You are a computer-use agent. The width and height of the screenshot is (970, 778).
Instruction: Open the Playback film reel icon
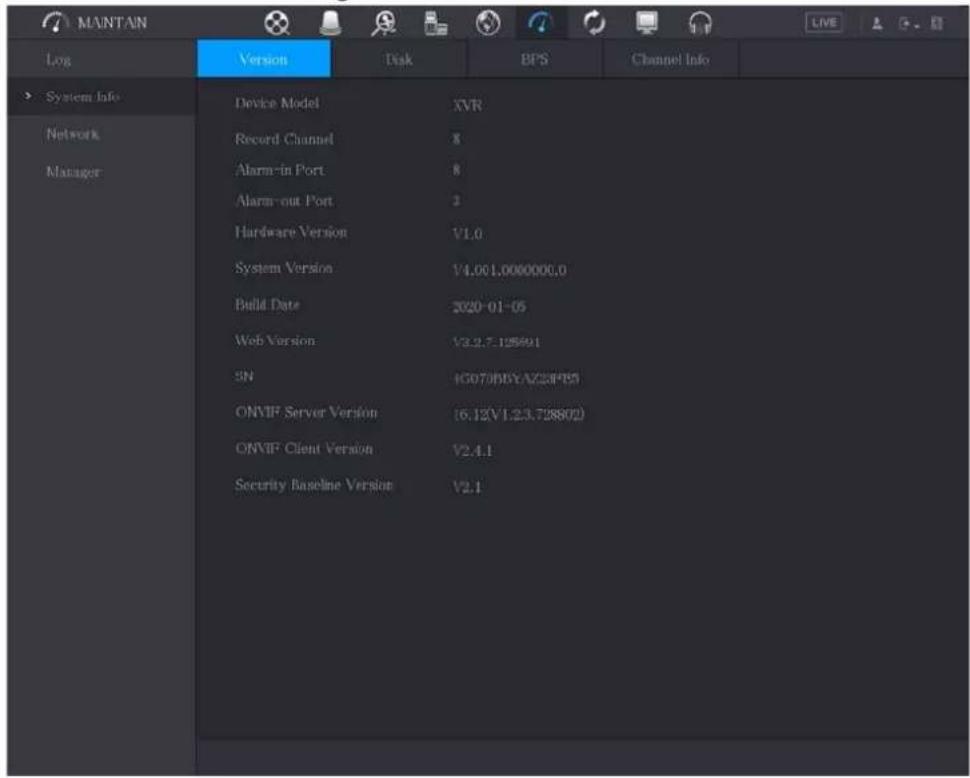(x=277, y=24)
